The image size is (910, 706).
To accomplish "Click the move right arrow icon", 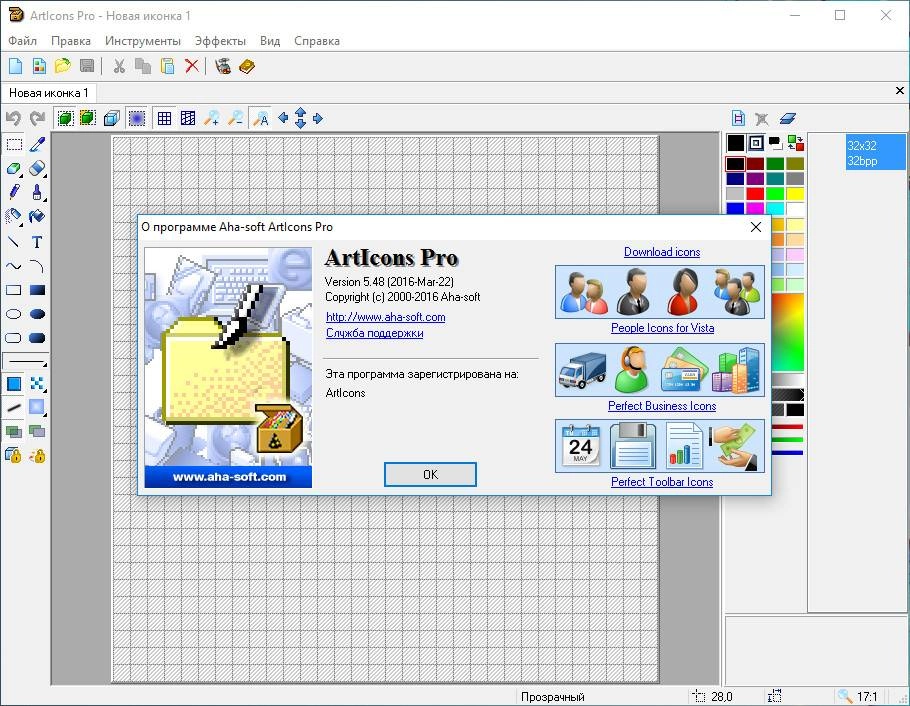I will coord(318,118).
